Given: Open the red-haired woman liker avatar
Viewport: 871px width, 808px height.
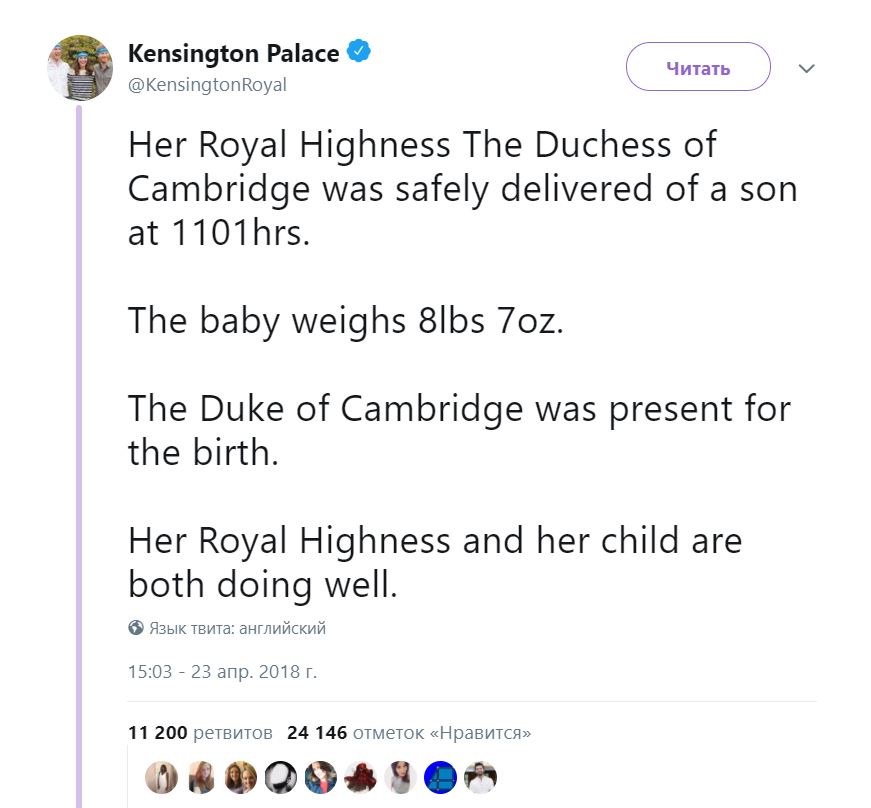Looking at the screenshot, I should pyautogui.click(x=201, y=778).
